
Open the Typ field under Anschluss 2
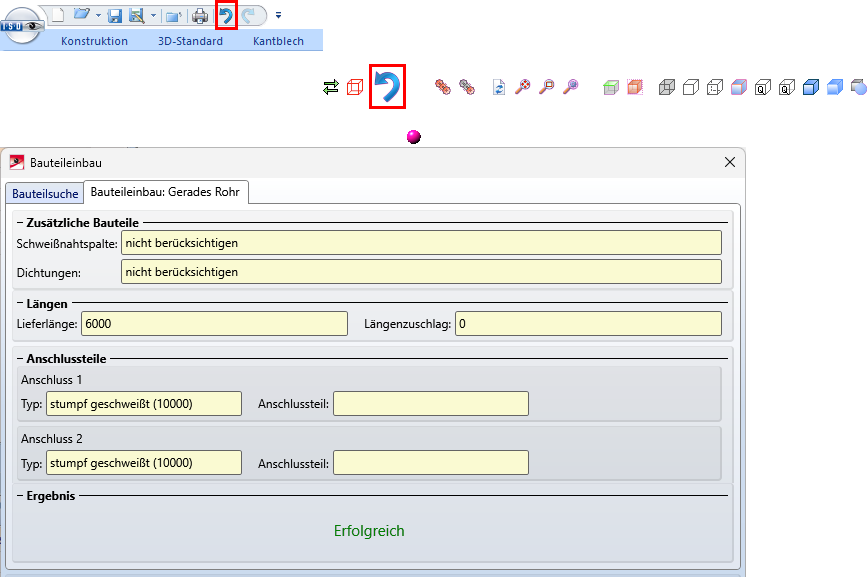pos(144,463)
